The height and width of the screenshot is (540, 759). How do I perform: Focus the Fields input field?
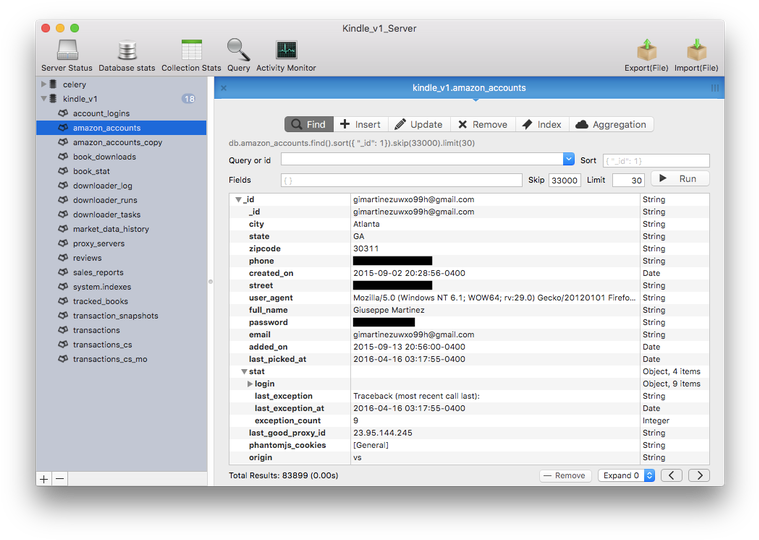pyautogui.click(x=401, y=180)
